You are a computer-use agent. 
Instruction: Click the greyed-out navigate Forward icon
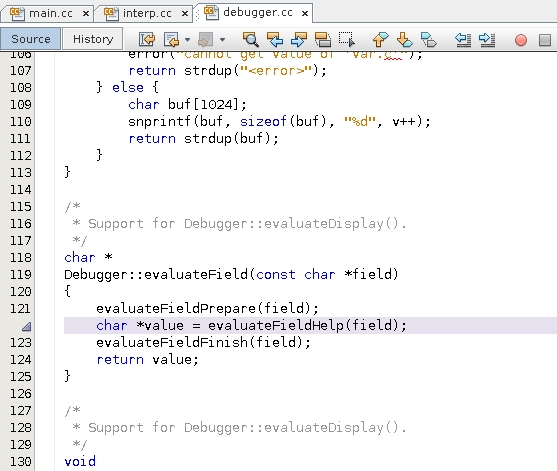[205, 39]
